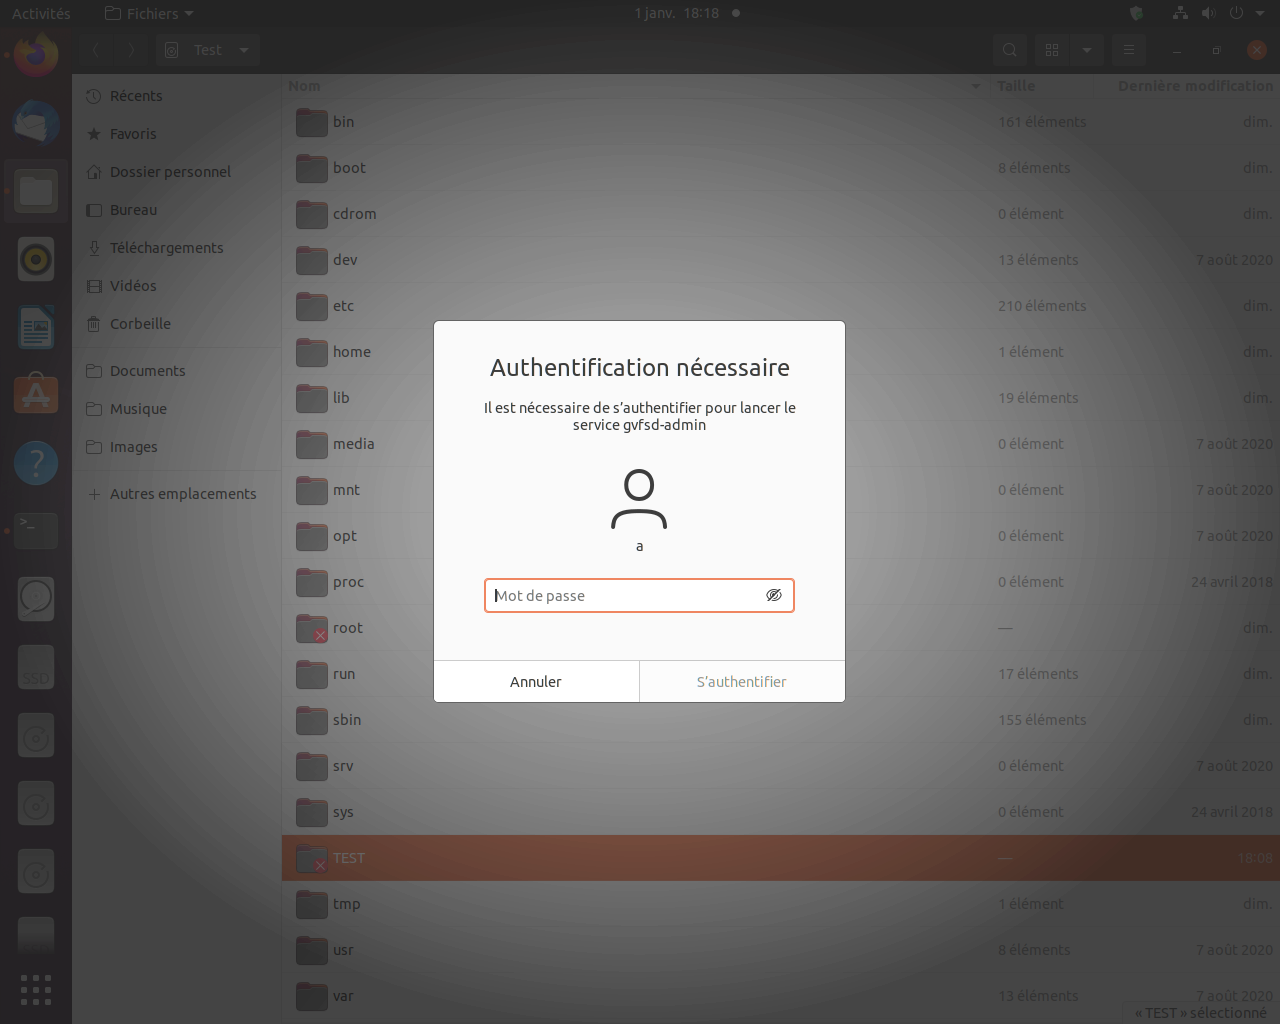This screenshot has height=1024, width=1280.
Task: Select the cdrom folder row
Action: coord(781,214)
